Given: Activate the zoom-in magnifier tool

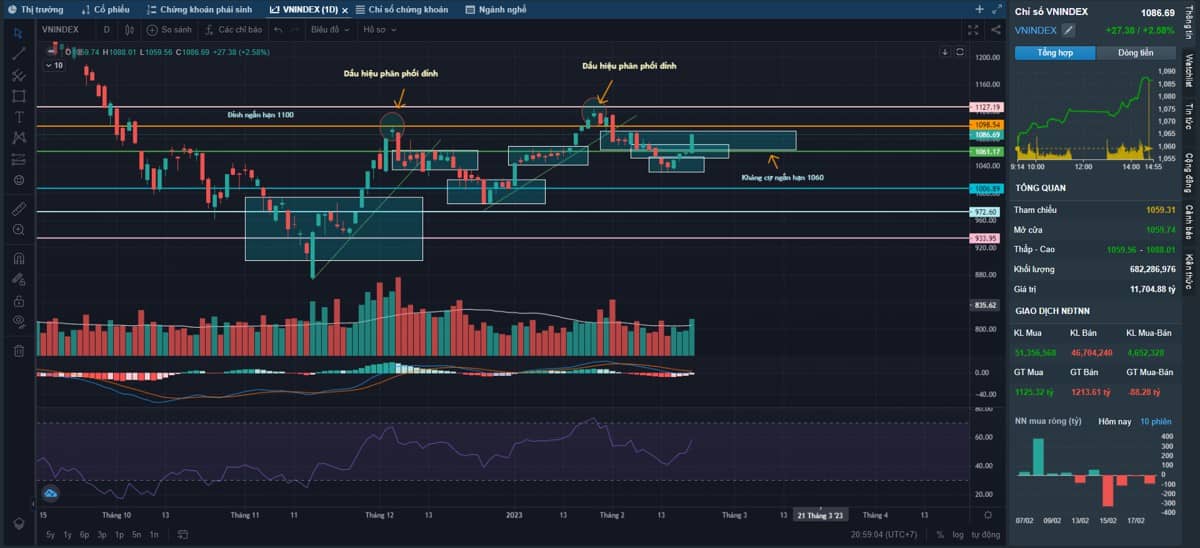Looking at the screenshot, I should coord(18,230).
